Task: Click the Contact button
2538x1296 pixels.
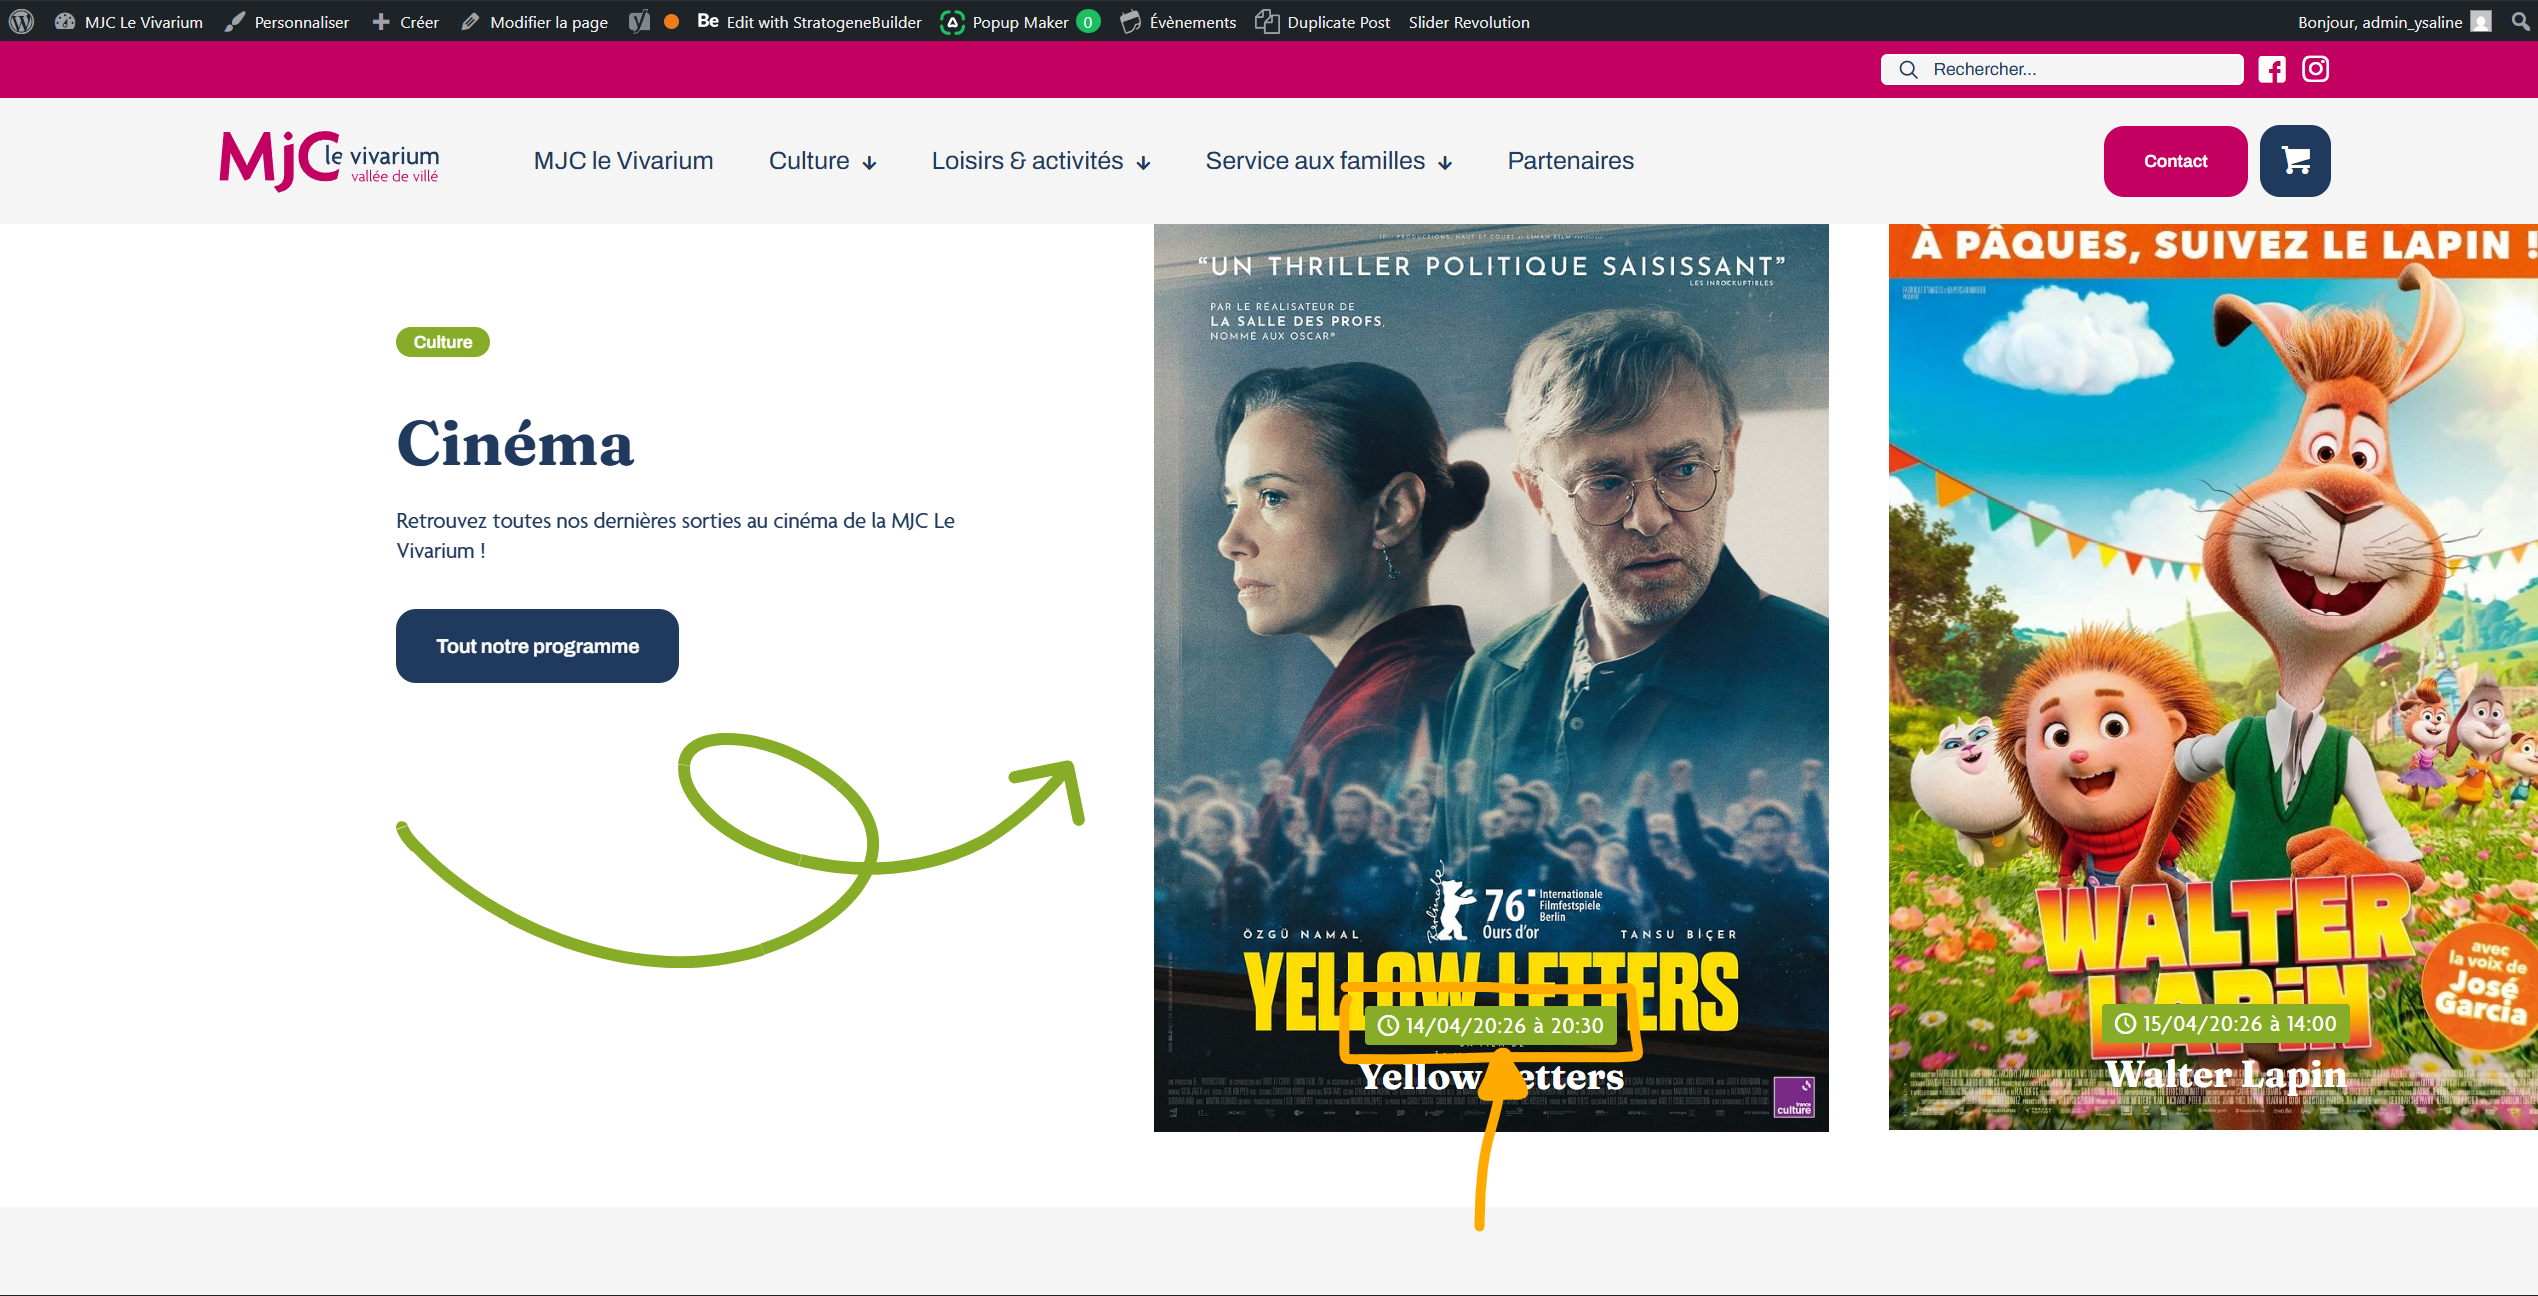Action: (x=2175, y=161)
